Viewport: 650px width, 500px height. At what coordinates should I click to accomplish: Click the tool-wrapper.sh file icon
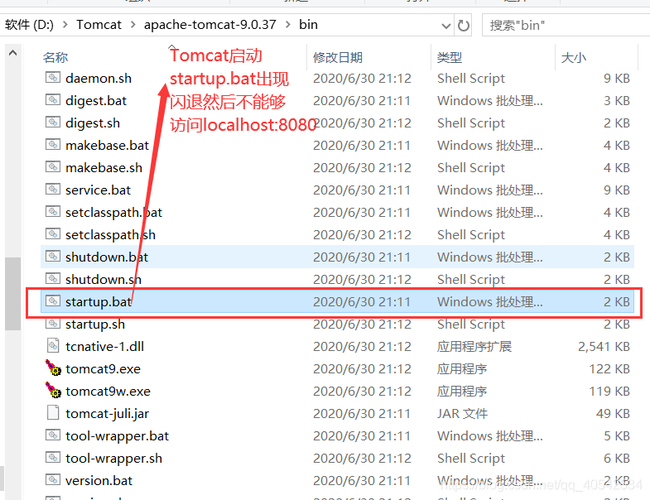[x=53, y=458]
